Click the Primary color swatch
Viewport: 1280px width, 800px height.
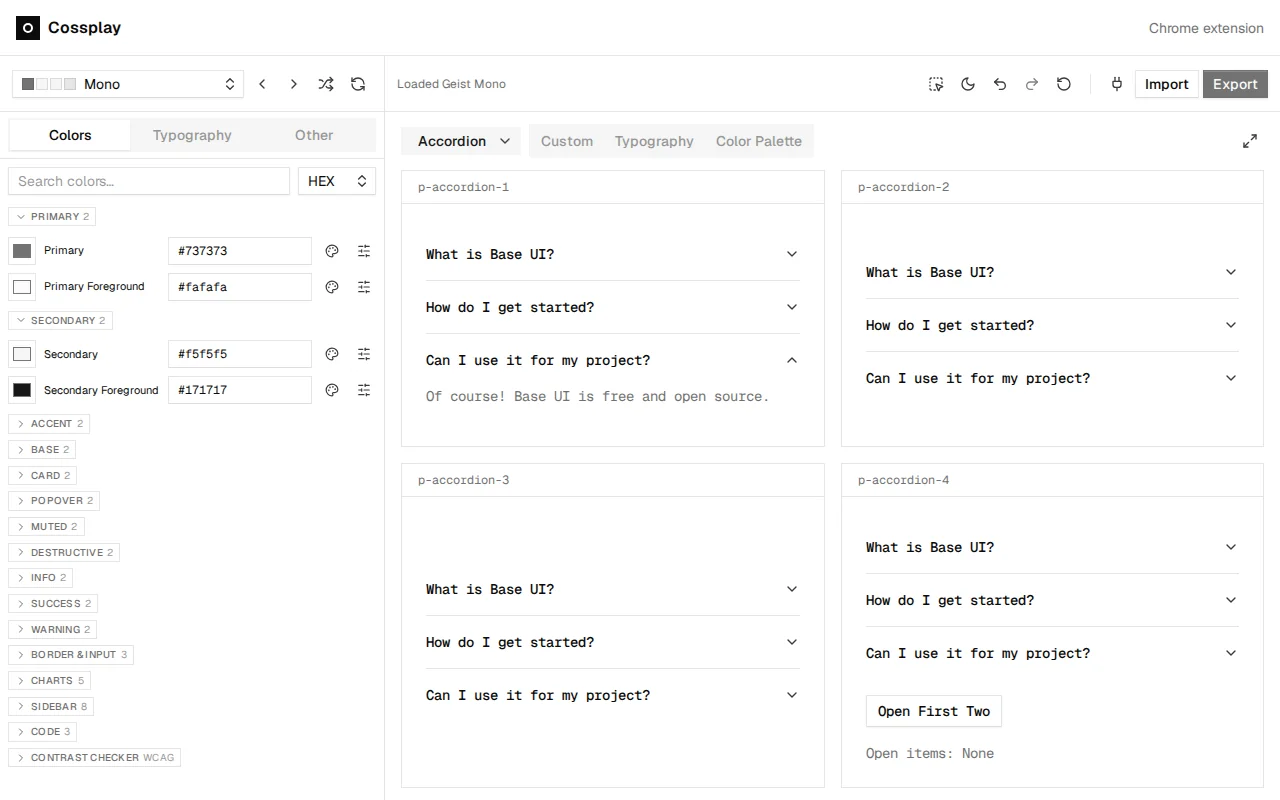click(x=22, y=251)
